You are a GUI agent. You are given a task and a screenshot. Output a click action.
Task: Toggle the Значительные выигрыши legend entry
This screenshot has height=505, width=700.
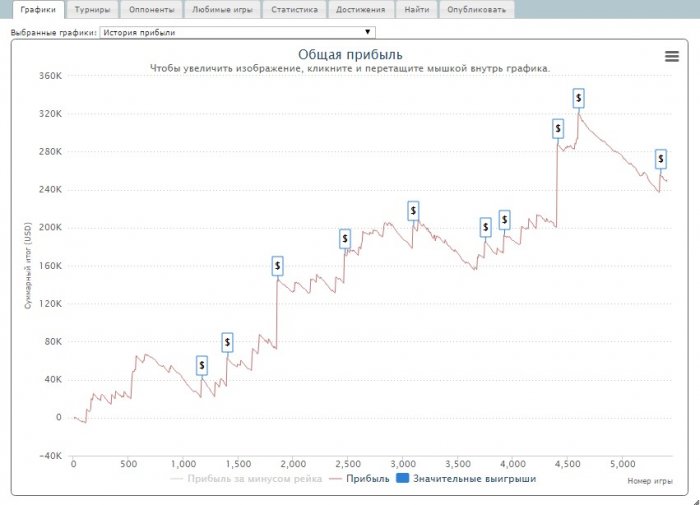[x=466, y=479]
